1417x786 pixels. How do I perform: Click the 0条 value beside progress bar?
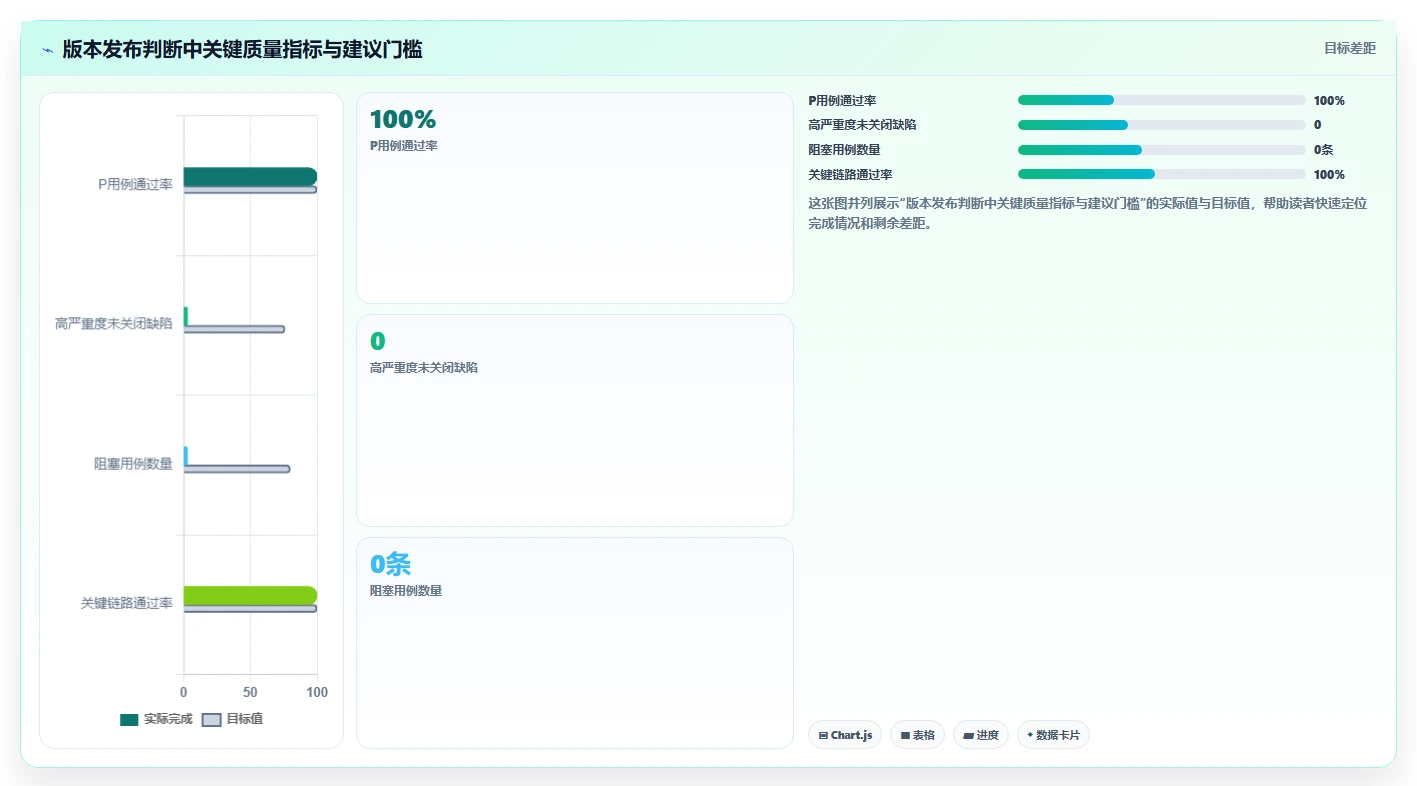coord(1324,150)
